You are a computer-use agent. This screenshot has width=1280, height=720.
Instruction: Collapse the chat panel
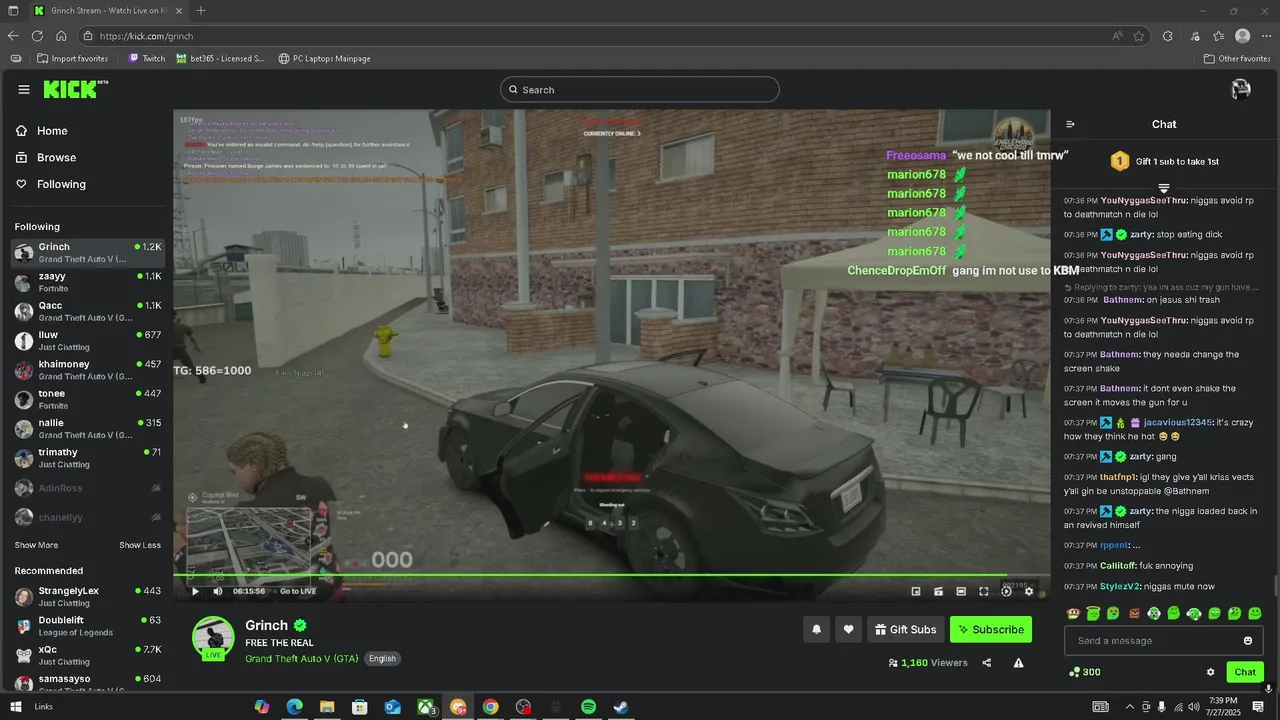pos(1070,125)
